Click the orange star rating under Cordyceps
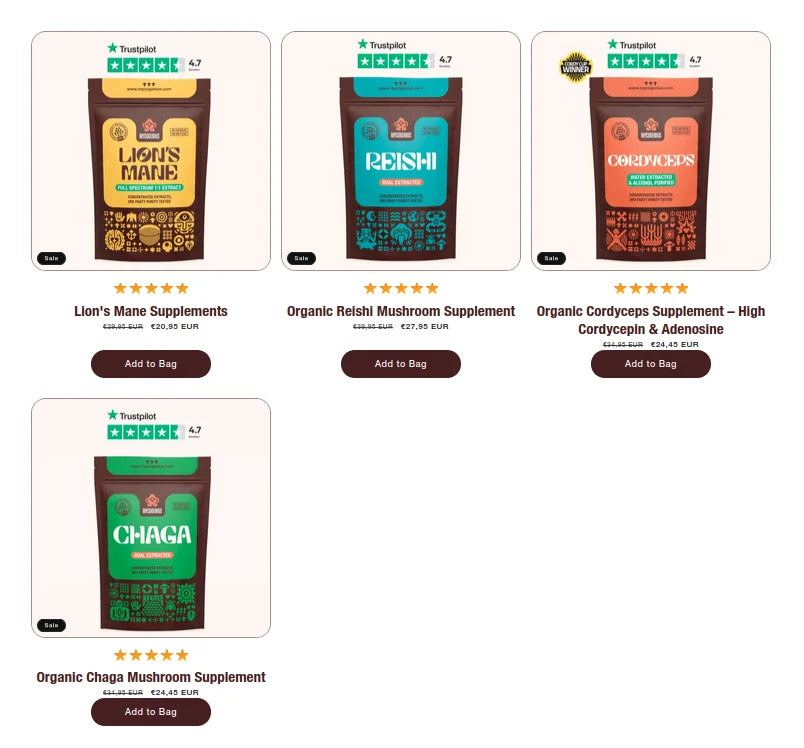Screen dimensions: 804x748 point(651,288)
